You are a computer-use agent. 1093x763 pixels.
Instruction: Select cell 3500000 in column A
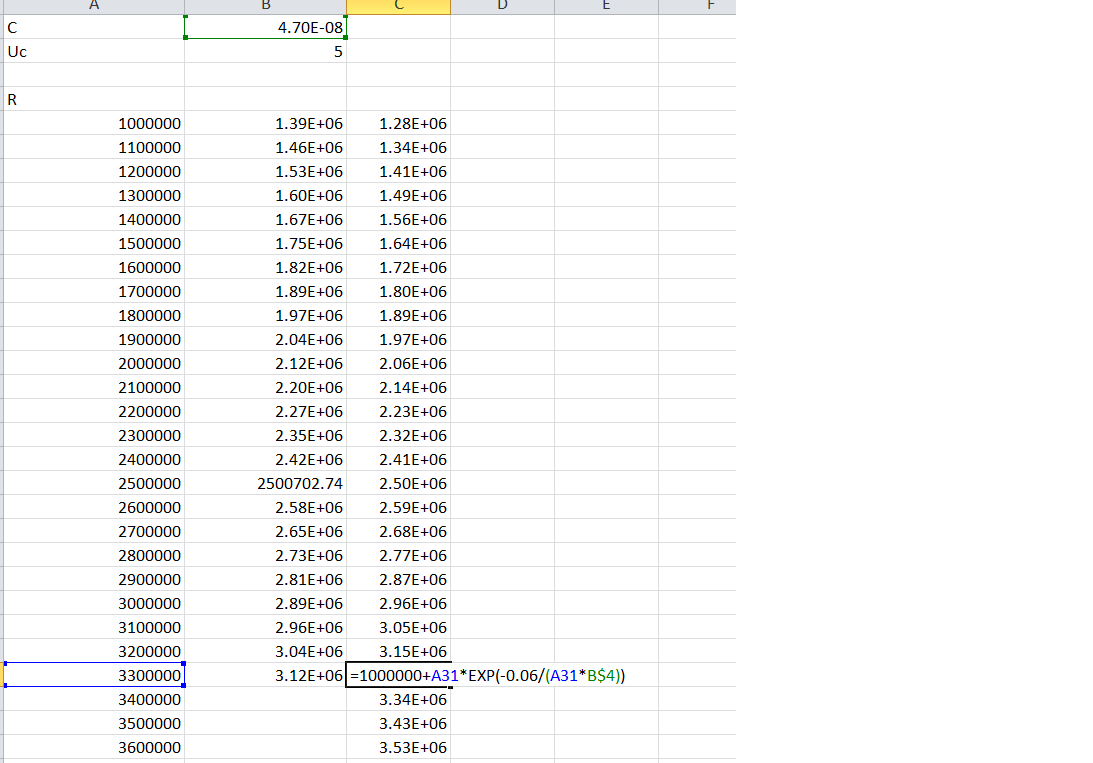(x=94, y=723)
